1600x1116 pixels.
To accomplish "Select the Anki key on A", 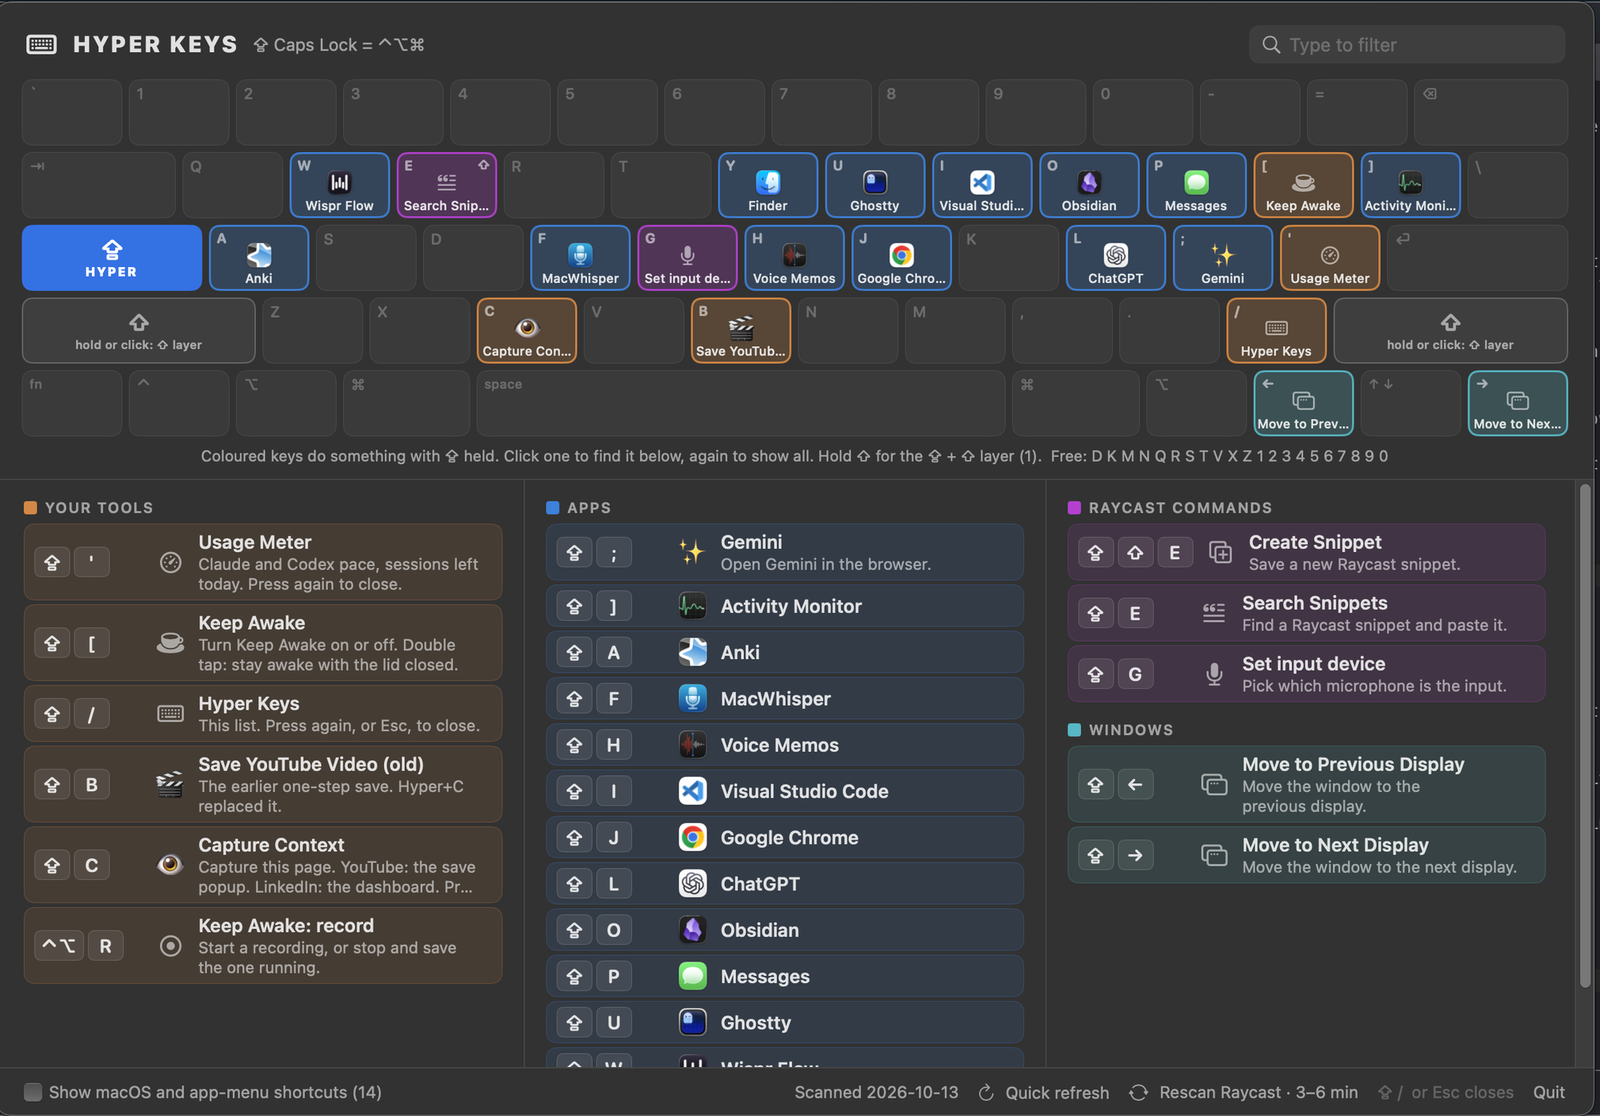I will (x=258, y=258).
